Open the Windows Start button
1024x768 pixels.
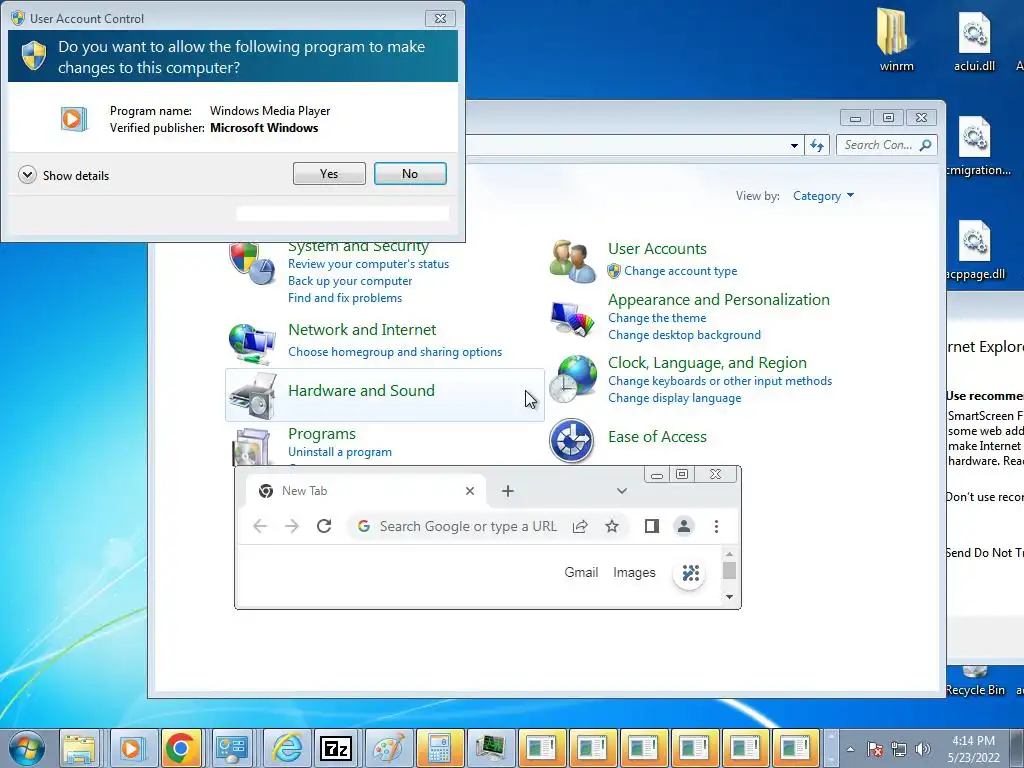click(x=27, y=748)
